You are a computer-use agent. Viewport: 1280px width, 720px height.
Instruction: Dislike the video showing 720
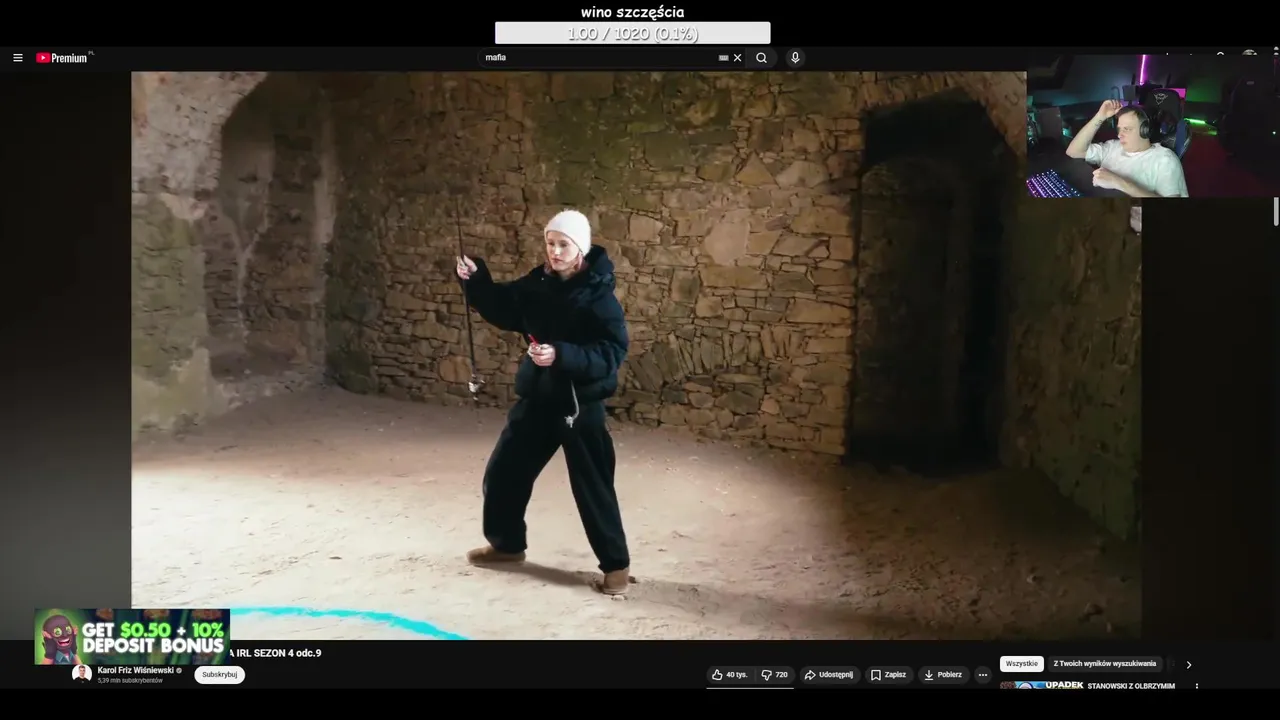(x=775, y=675)
